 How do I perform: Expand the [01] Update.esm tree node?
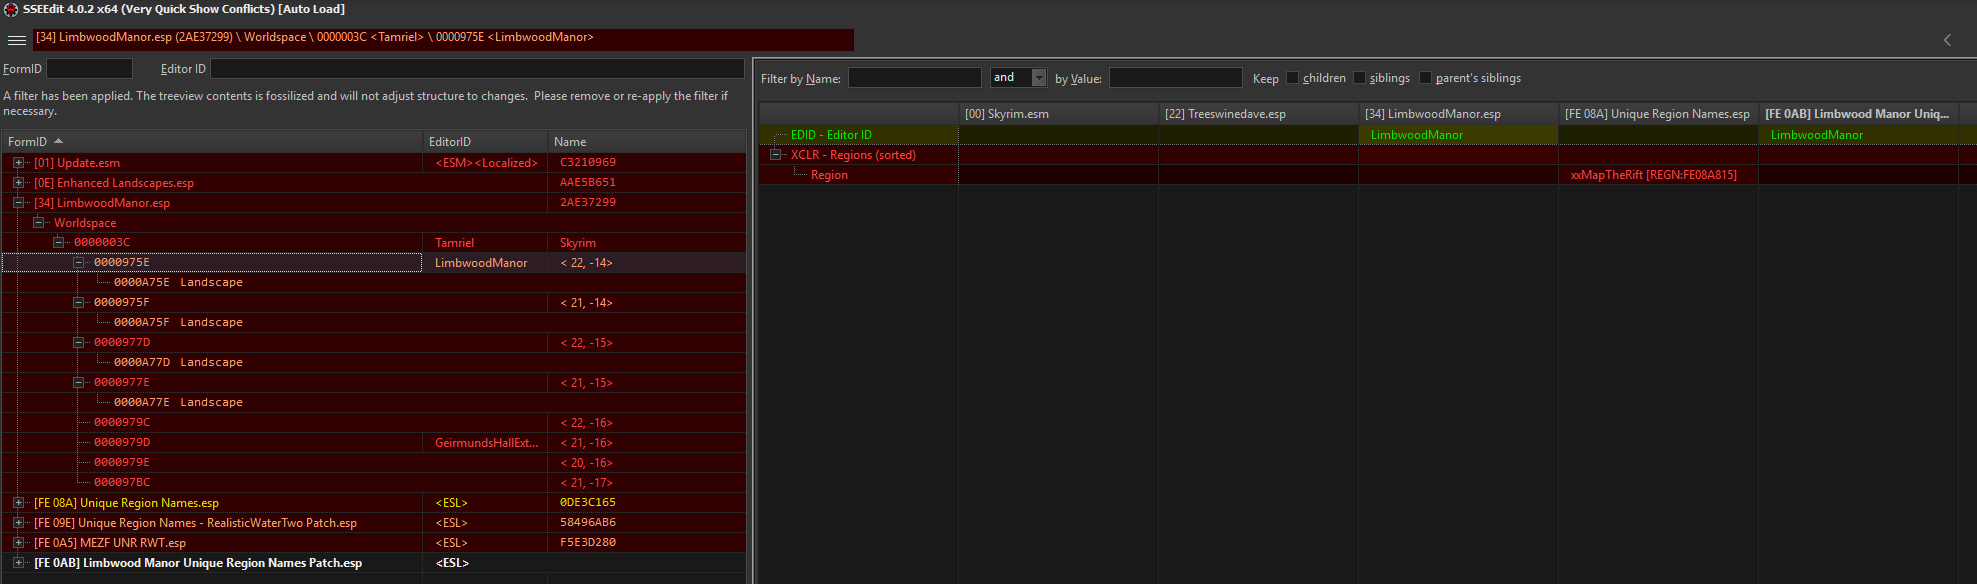click(x=18, y=163)
